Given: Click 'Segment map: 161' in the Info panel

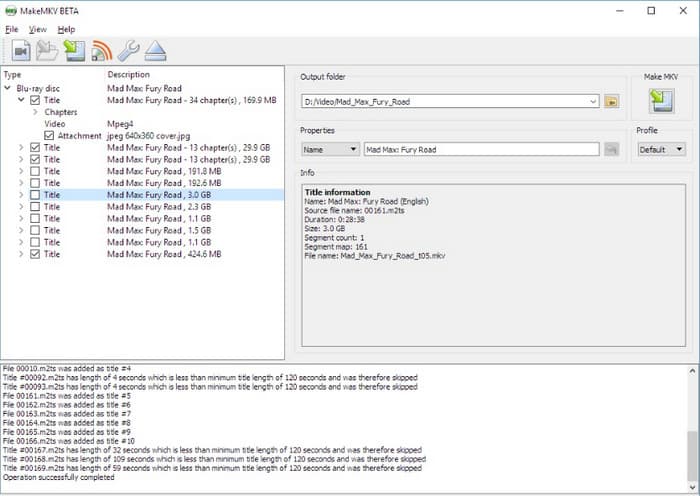Looking at the screenshot, I should click(x=336, y=246).
